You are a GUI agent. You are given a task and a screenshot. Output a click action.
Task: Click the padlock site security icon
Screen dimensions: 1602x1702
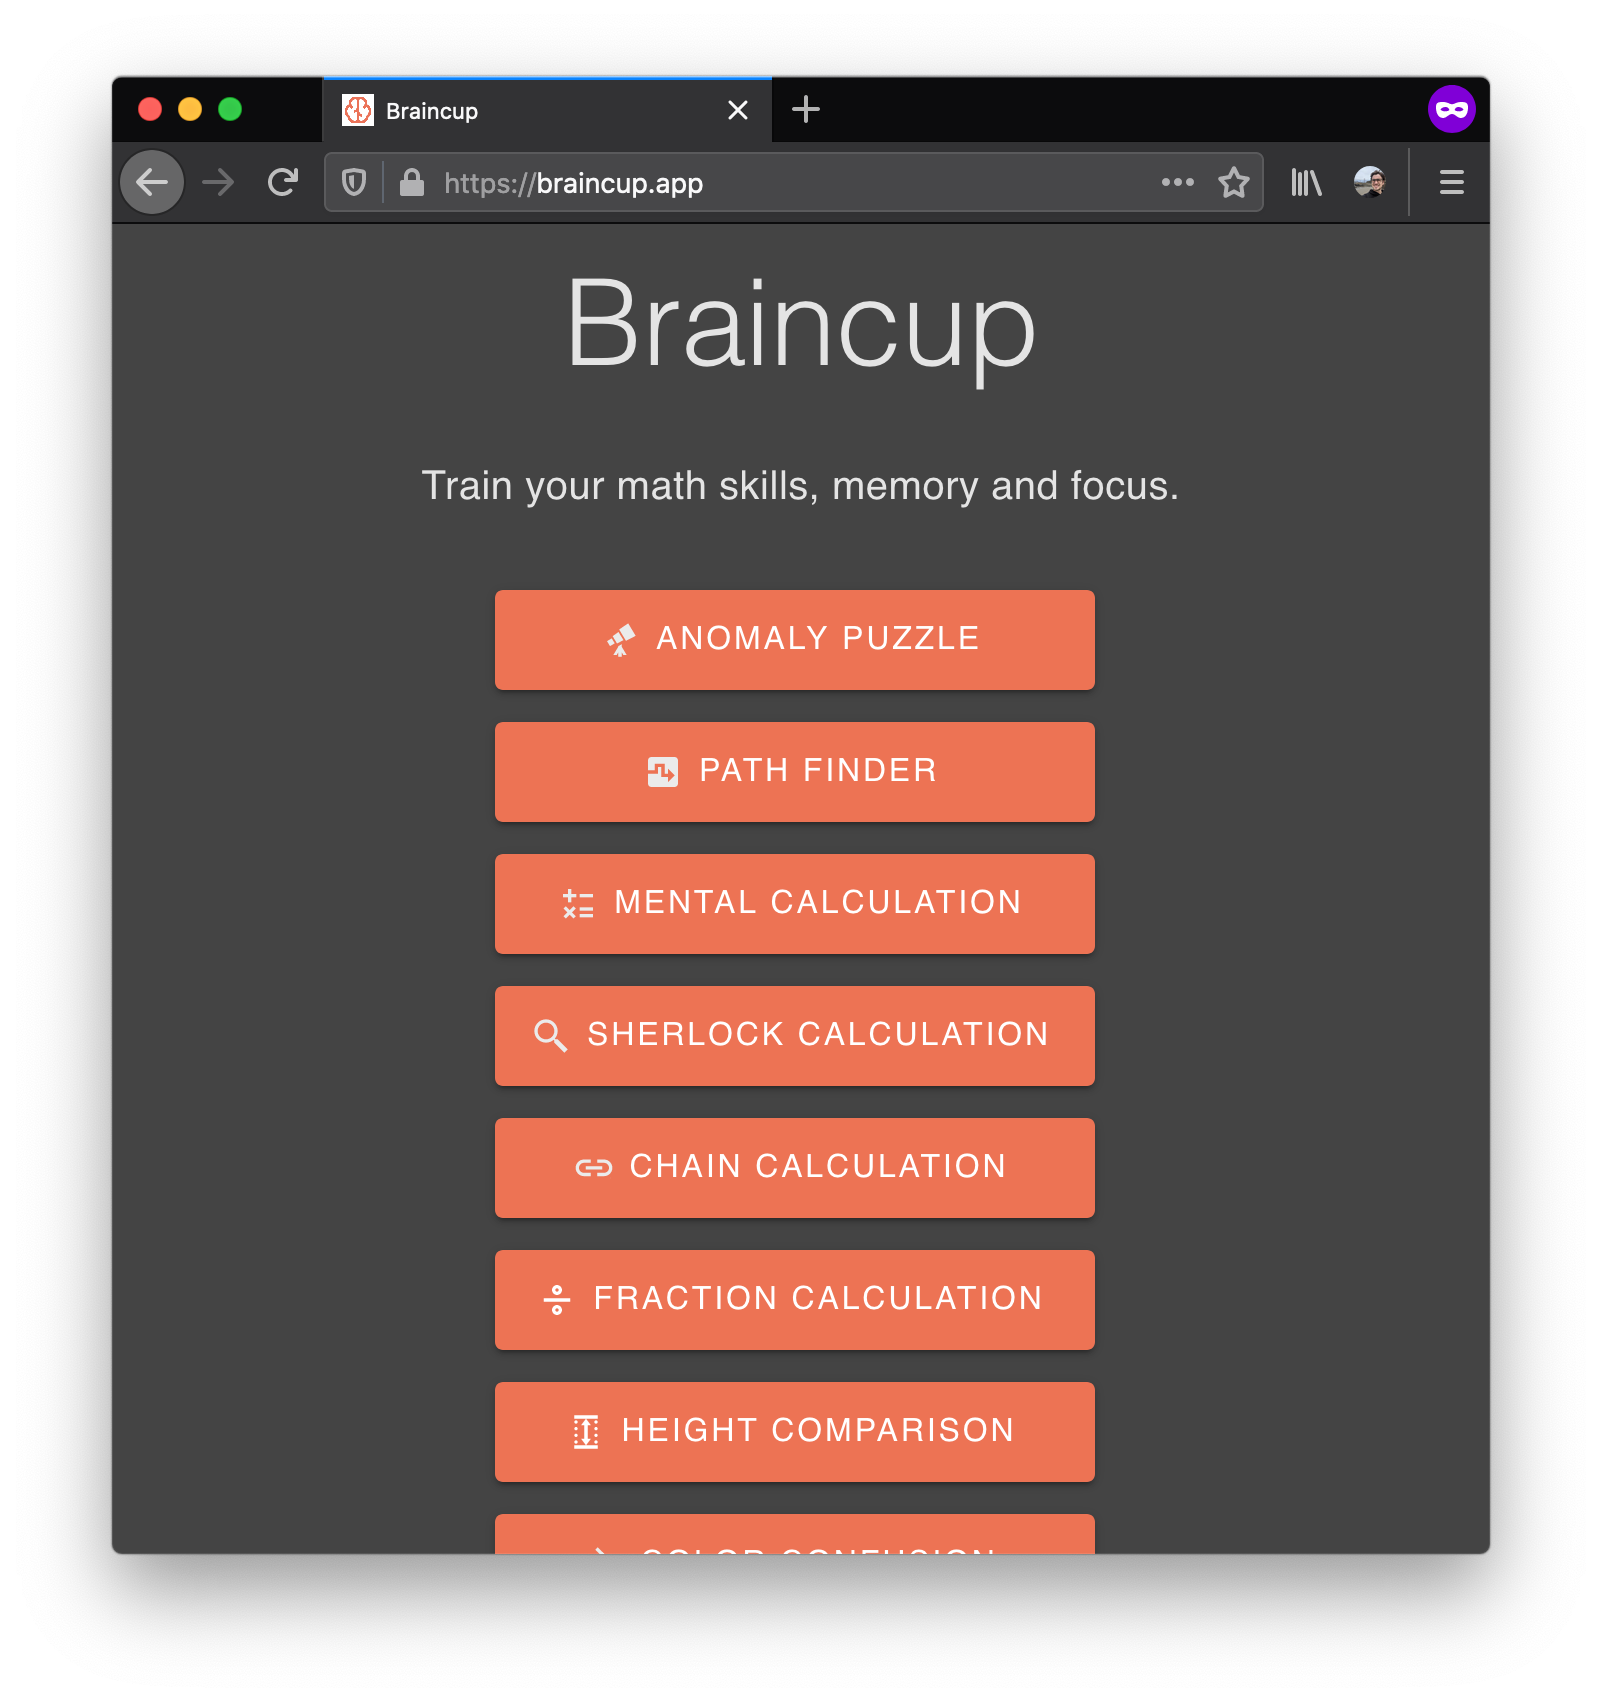412,182
